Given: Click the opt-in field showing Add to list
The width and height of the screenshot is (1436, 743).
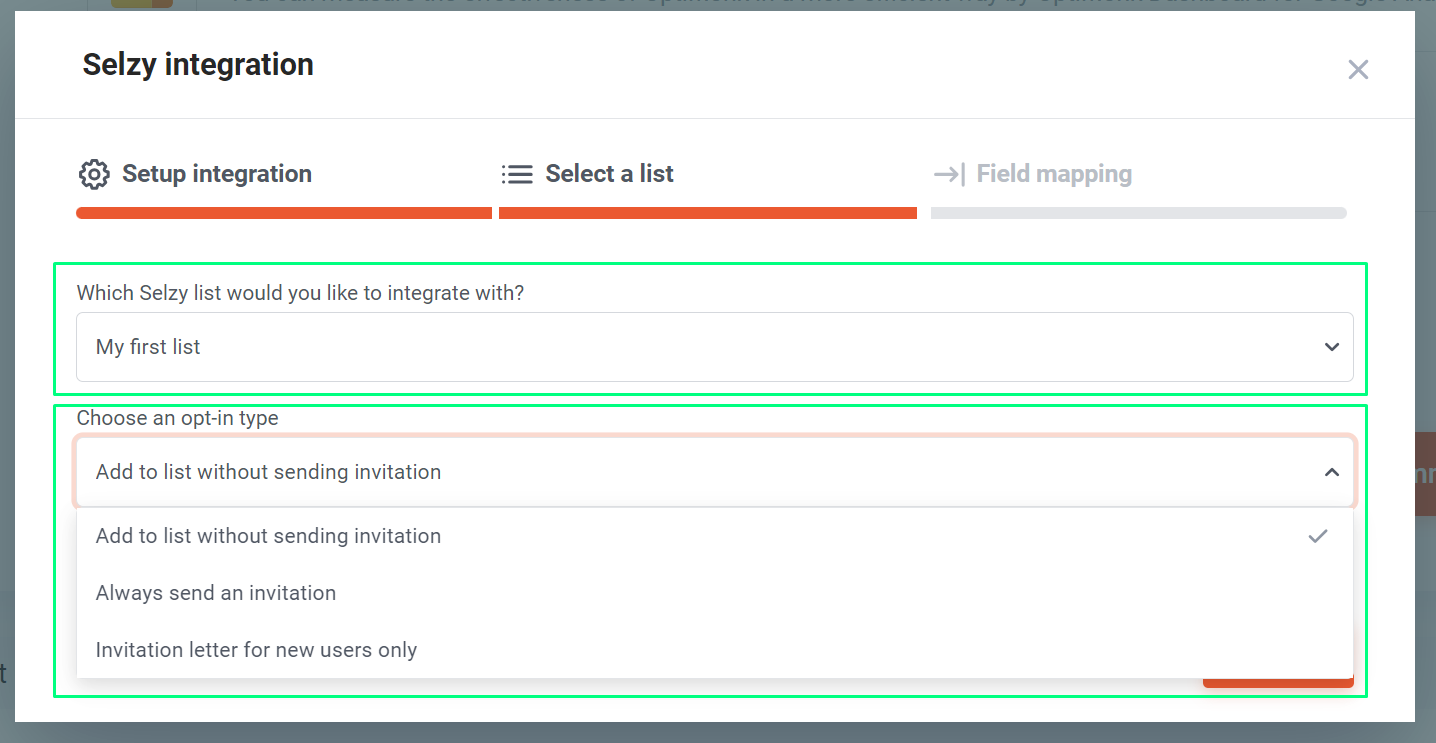Looking at the screenshot, I should coord(715,472).
